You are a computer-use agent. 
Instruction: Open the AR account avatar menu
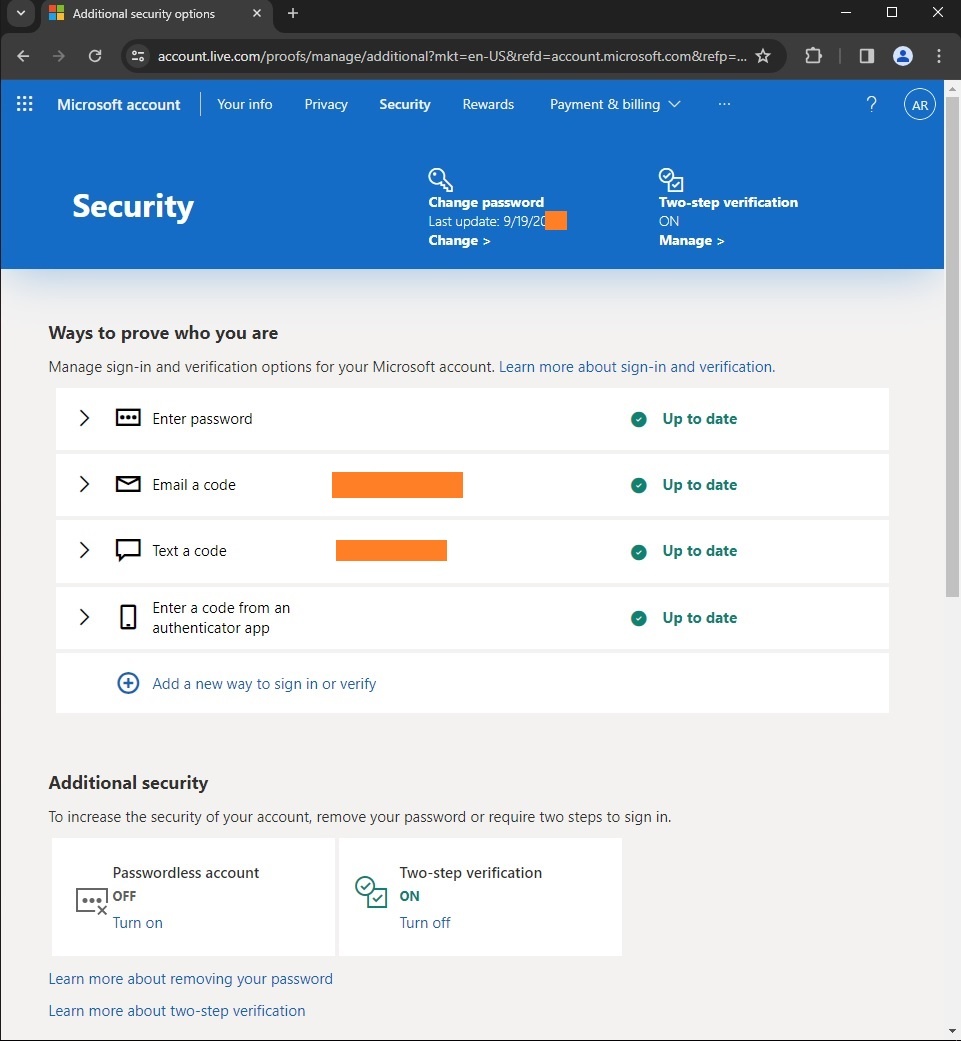[919, 104]
